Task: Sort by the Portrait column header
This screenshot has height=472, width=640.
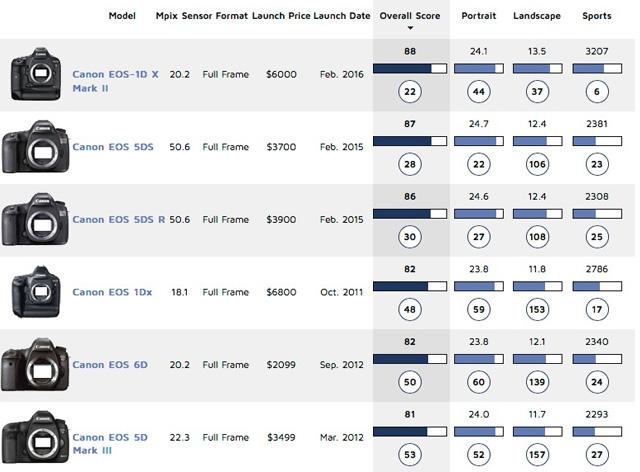Action: pos(479,16)
